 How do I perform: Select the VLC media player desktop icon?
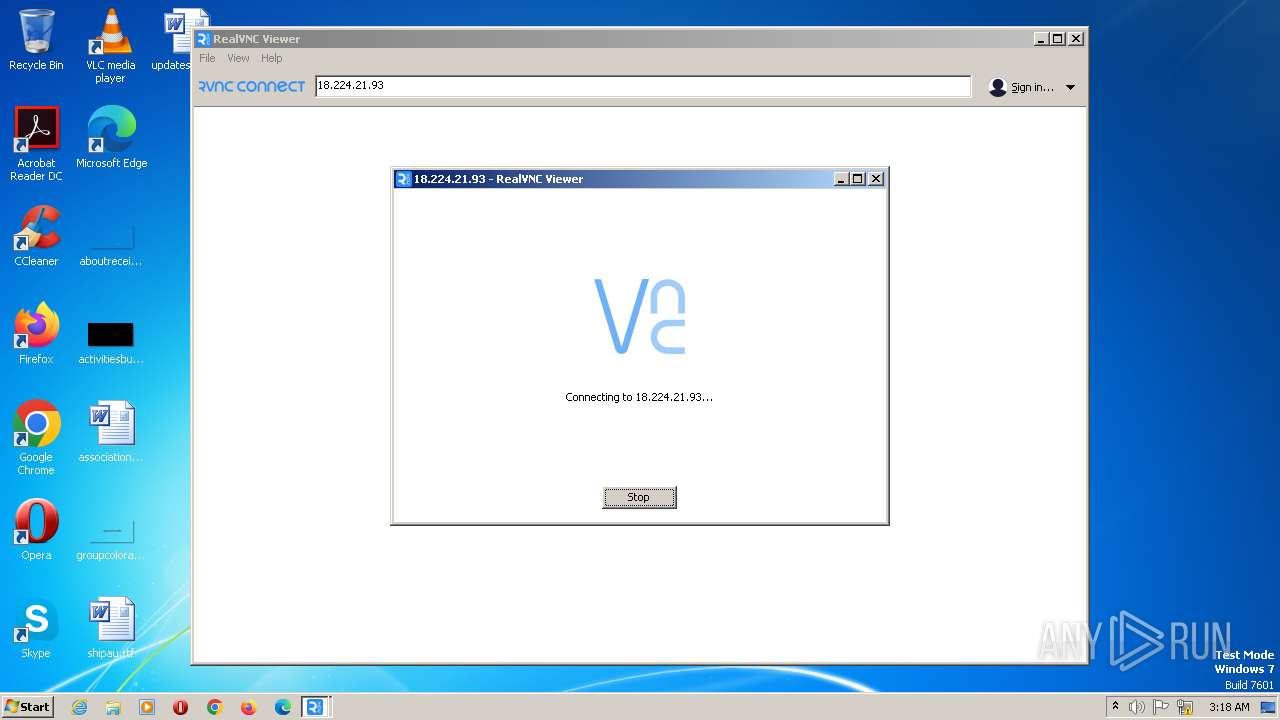110,46
